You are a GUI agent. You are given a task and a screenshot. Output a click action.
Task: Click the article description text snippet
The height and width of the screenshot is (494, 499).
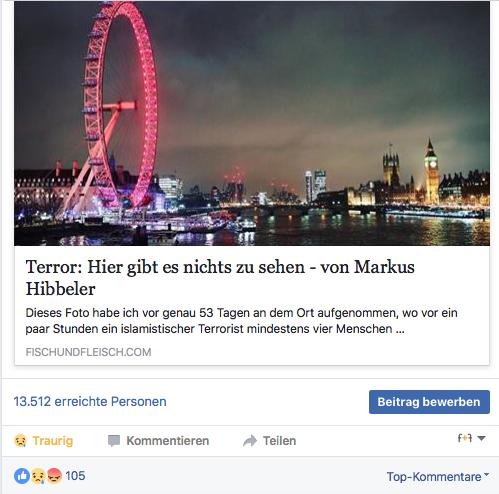242,321
